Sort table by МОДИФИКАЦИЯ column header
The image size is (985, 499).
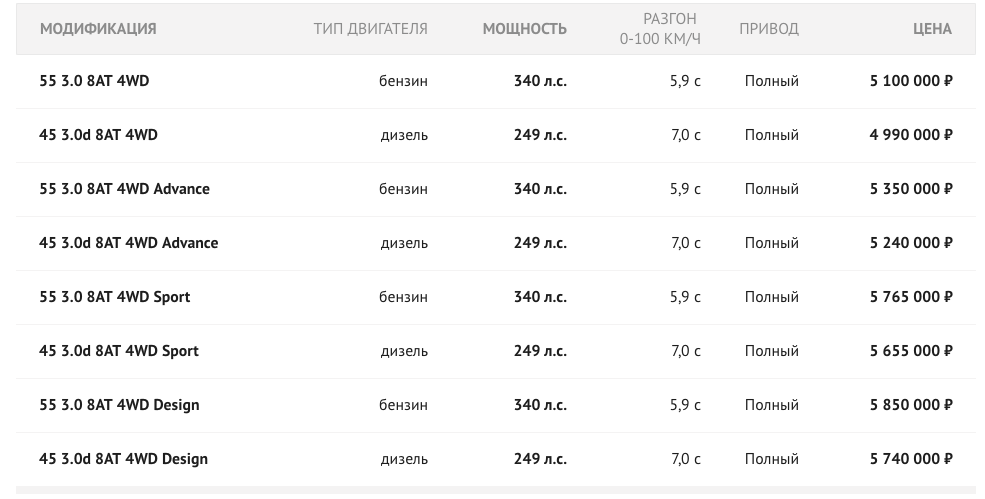click(98, 29)
